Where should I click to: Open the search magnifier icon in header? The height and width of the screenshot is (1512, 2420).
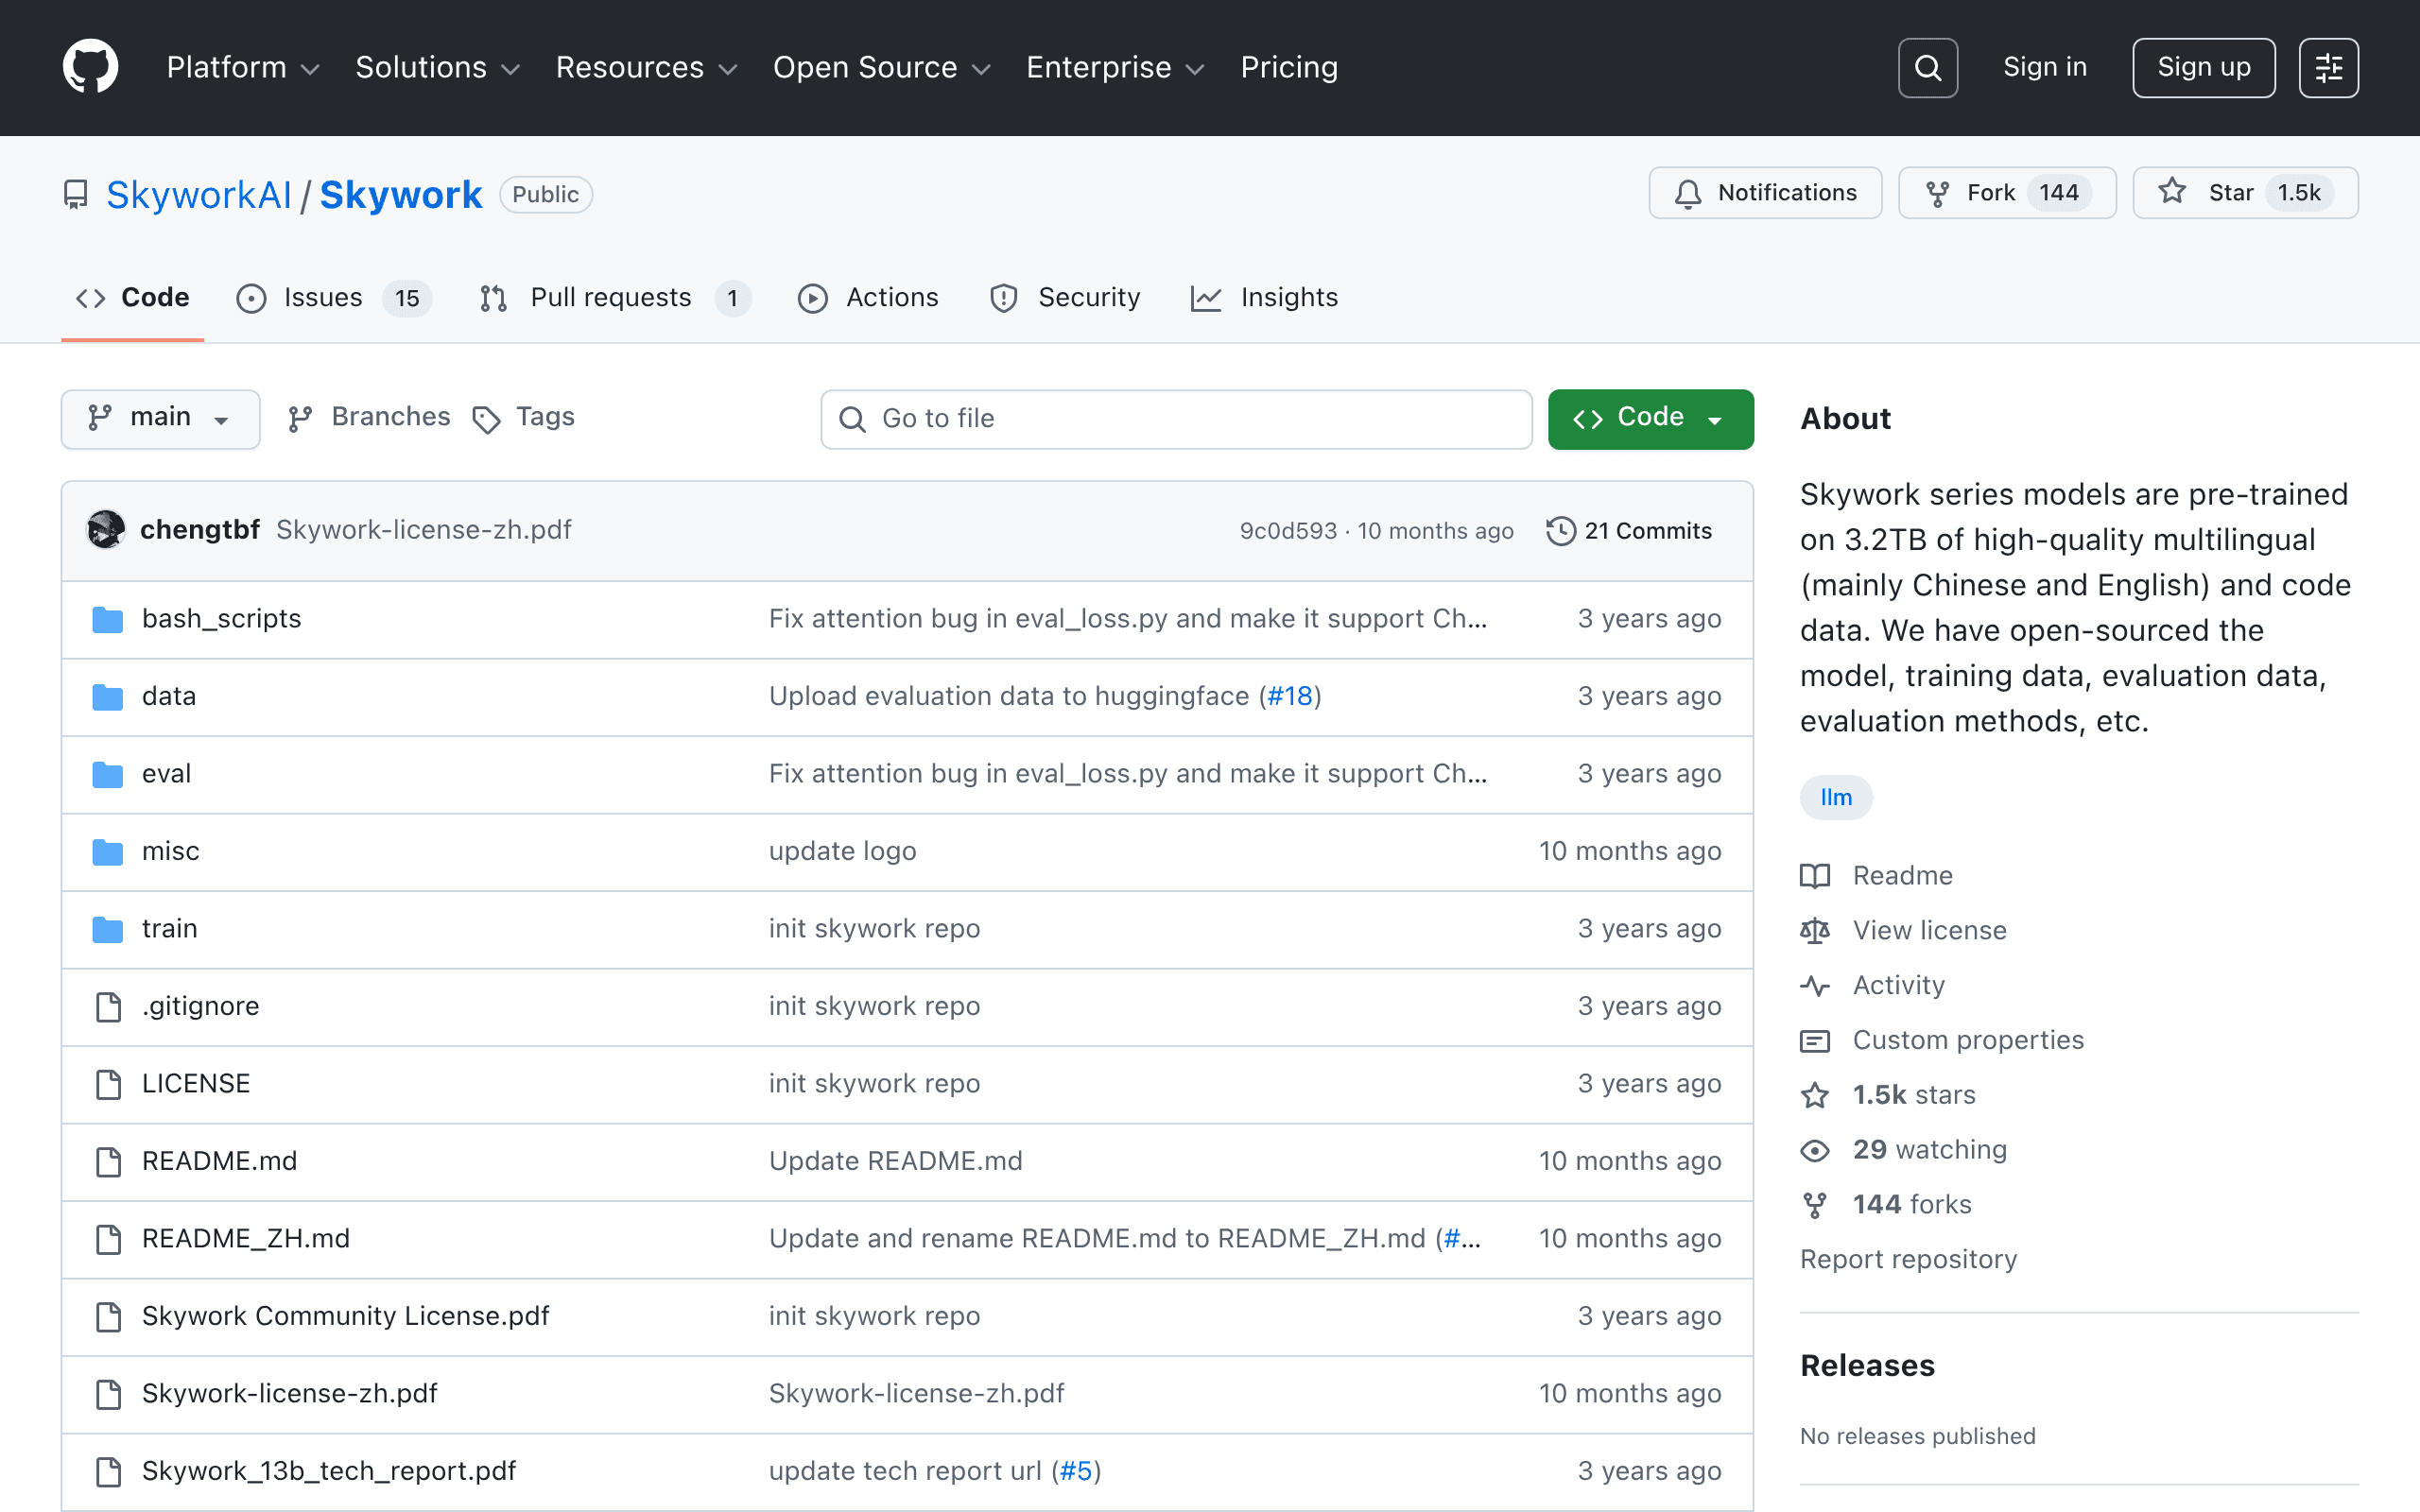(1927, 68)
